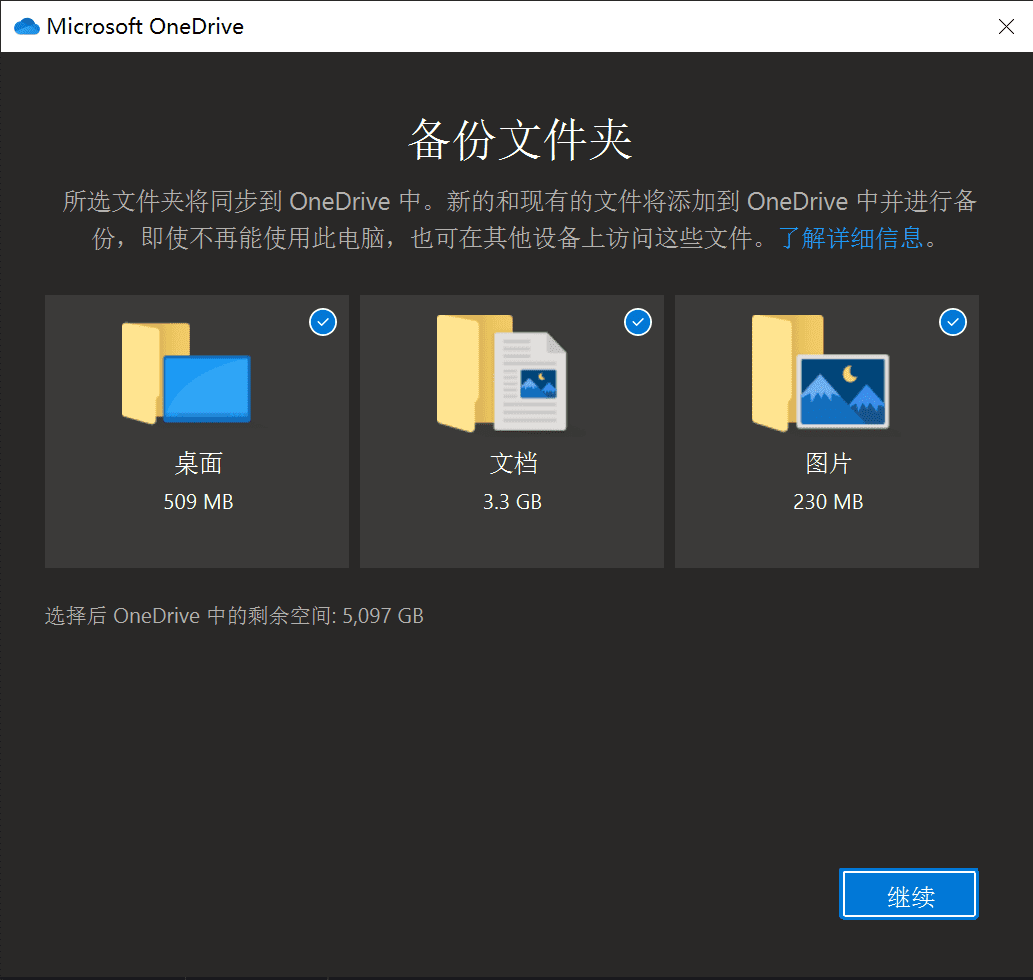Screen dimensions: 1033x980
Task: Click the 图片 (Pictures) folder icon
Action: [820, 373]
